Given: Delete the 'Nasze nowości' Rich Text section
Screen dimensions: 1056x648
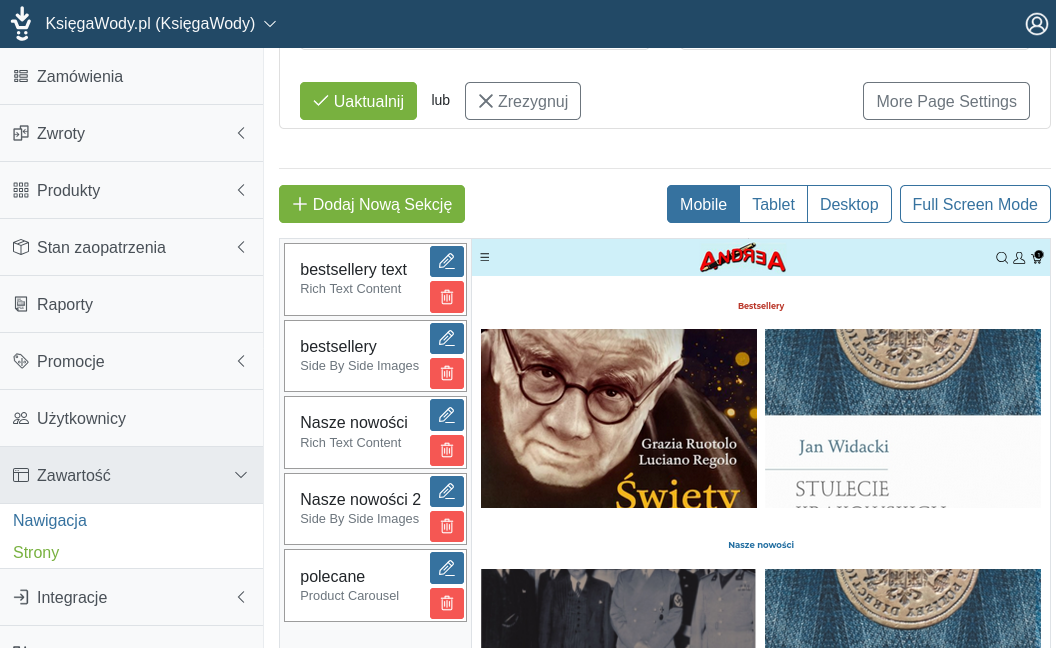Looking at the screenshot, I should (x=447, y=450).
